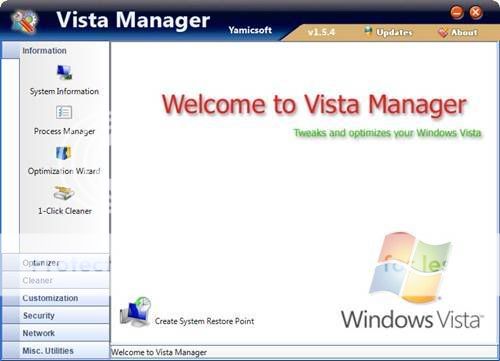Image resolution: width=500 pixels, height=361 pixels.
Task: Switch to the Customization section
Action: pyautogui.click(x=56, y=298)
